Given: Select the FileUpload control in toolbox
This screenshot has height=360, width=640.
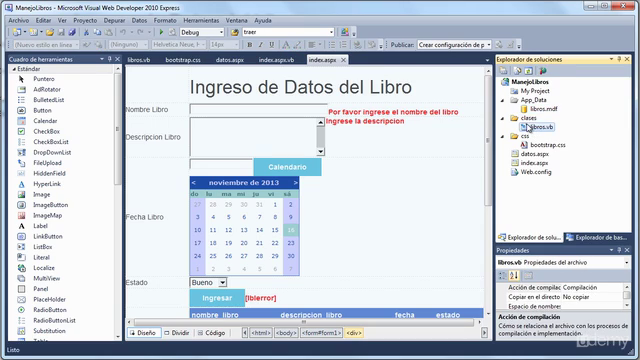Looking at the screenshot, I should click(47, 163).
